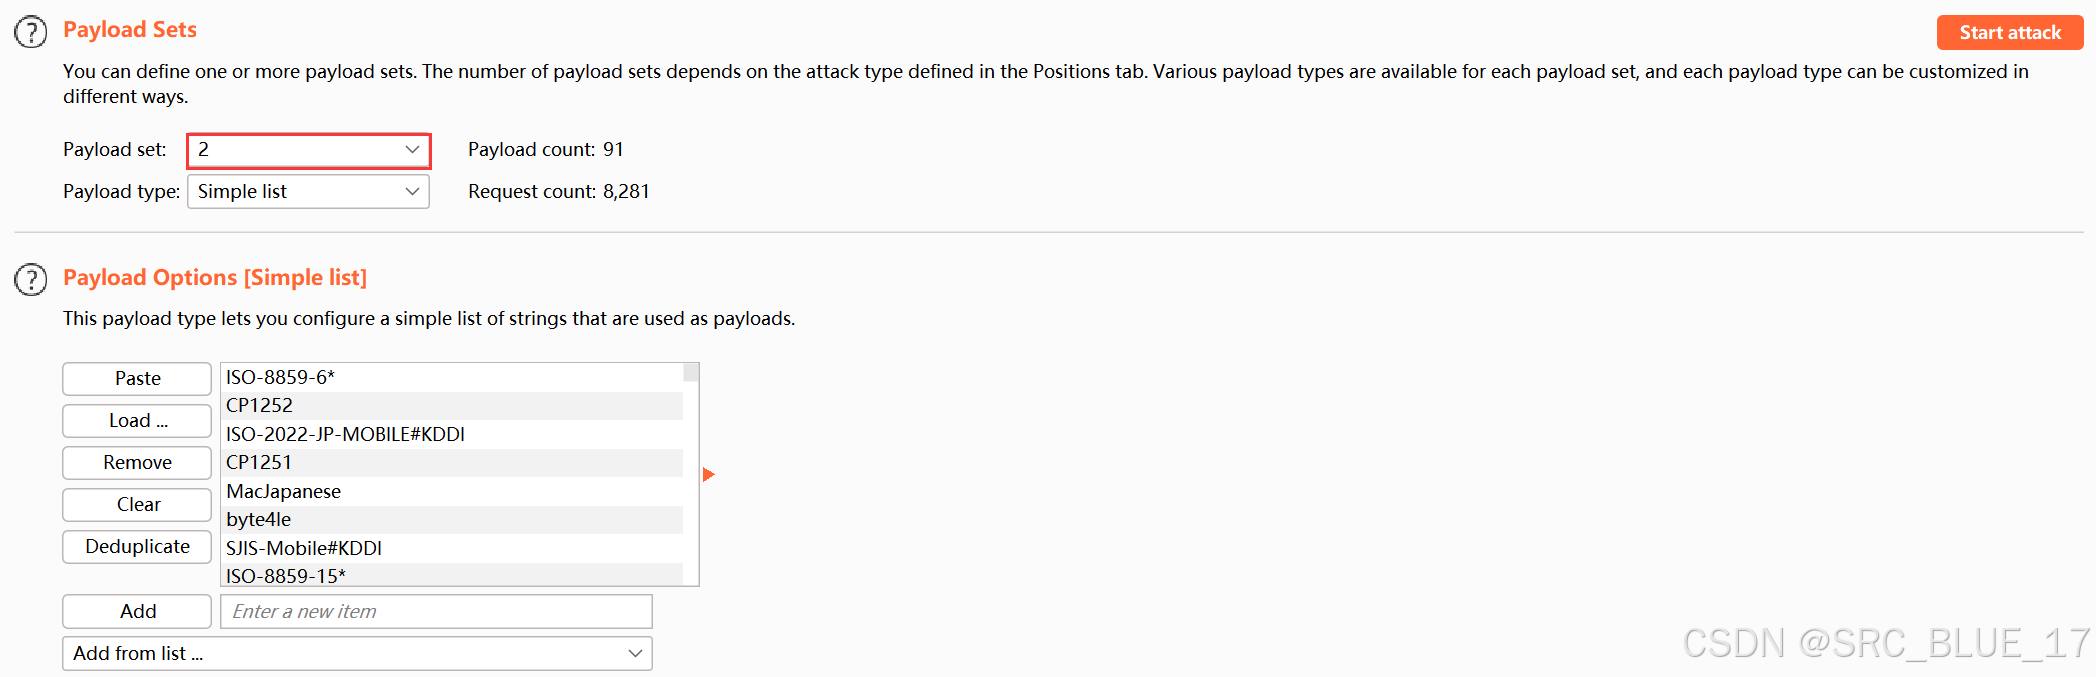Open the Payload set dropdown
Image resolution: width=2096 pixels, height=677 pixels.
(x=309, y=150)
